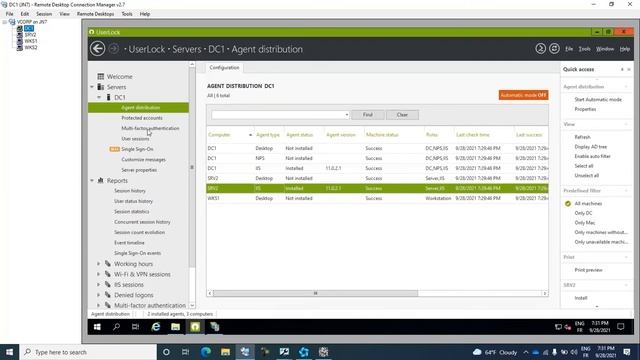Click Install under SRV2 section
The image size is (640, 360).
pos(581,298)
